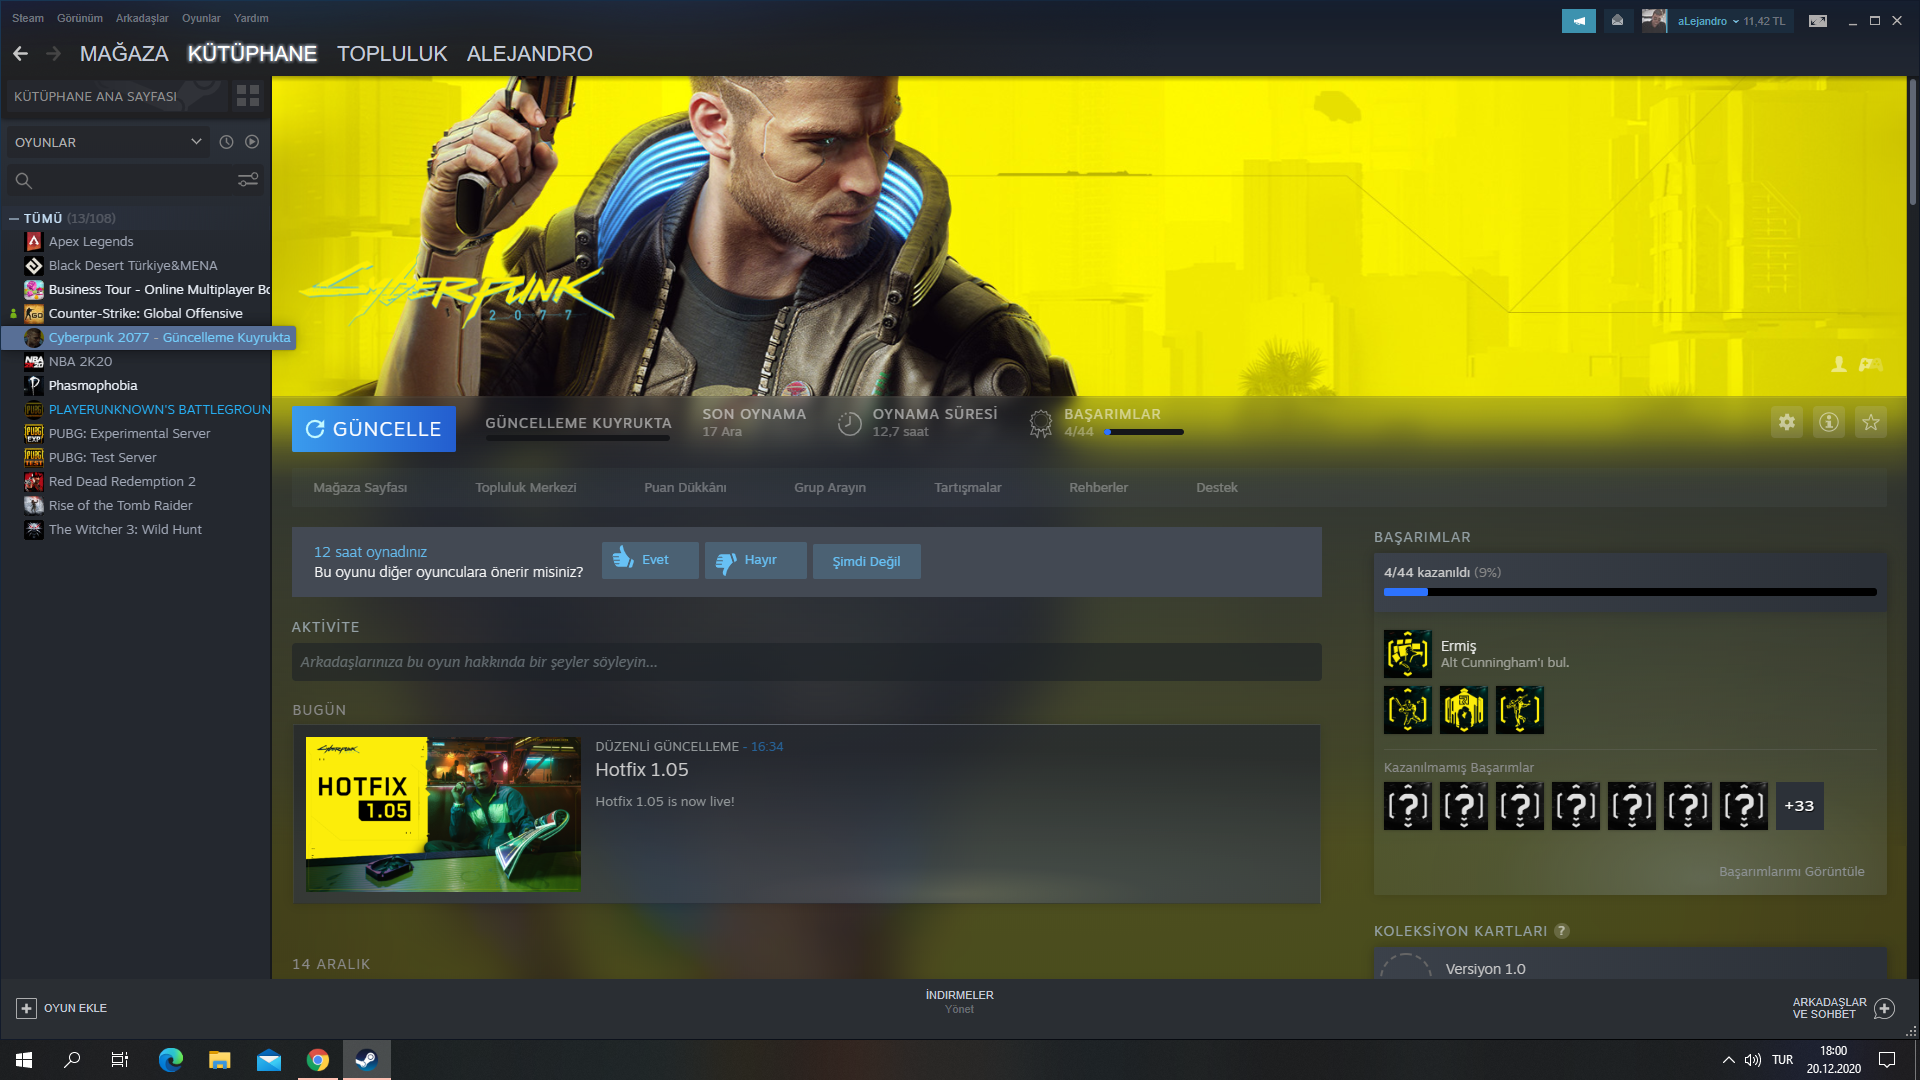Click the main page vertical scrollbar
This screenshot has width=1920, height=1080.
(x=1912, y=140)
